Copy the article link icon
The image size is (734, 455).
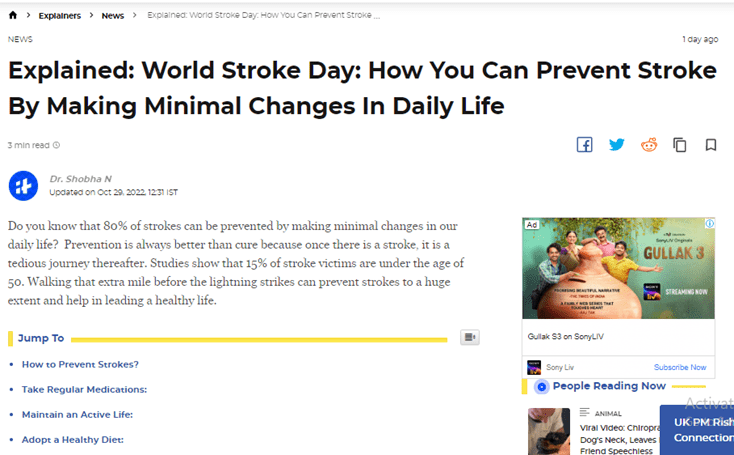pyautogui.click(x=680, y=145)
